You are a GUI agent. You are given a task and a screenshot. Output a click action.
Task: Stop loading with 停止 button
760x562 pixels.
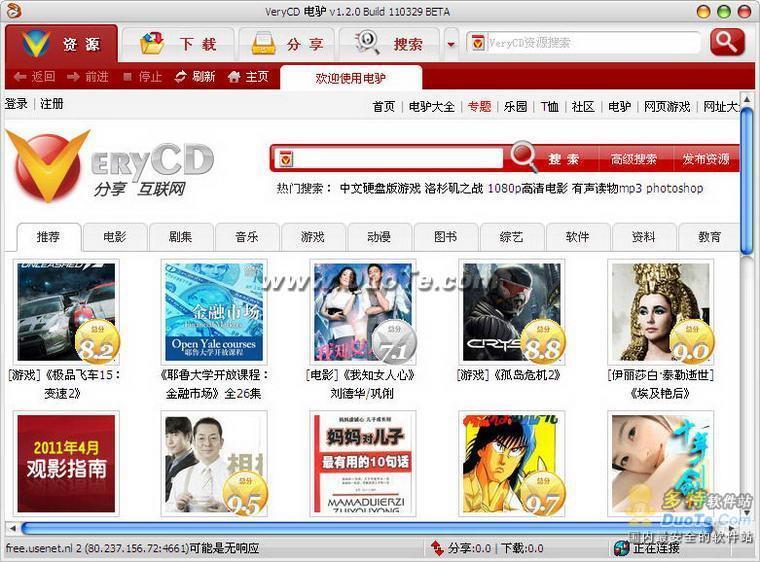(142, 77)
